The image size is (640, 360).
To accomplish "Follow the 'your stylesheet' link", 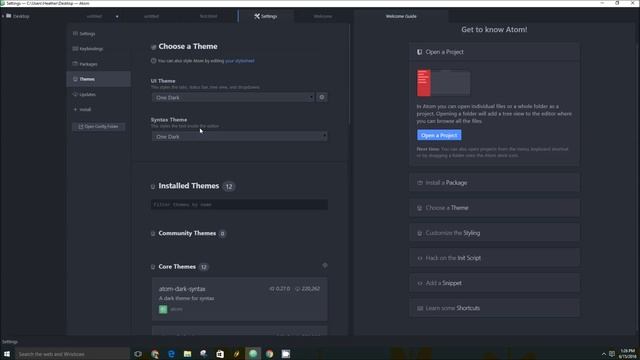I will pos(240,61).
